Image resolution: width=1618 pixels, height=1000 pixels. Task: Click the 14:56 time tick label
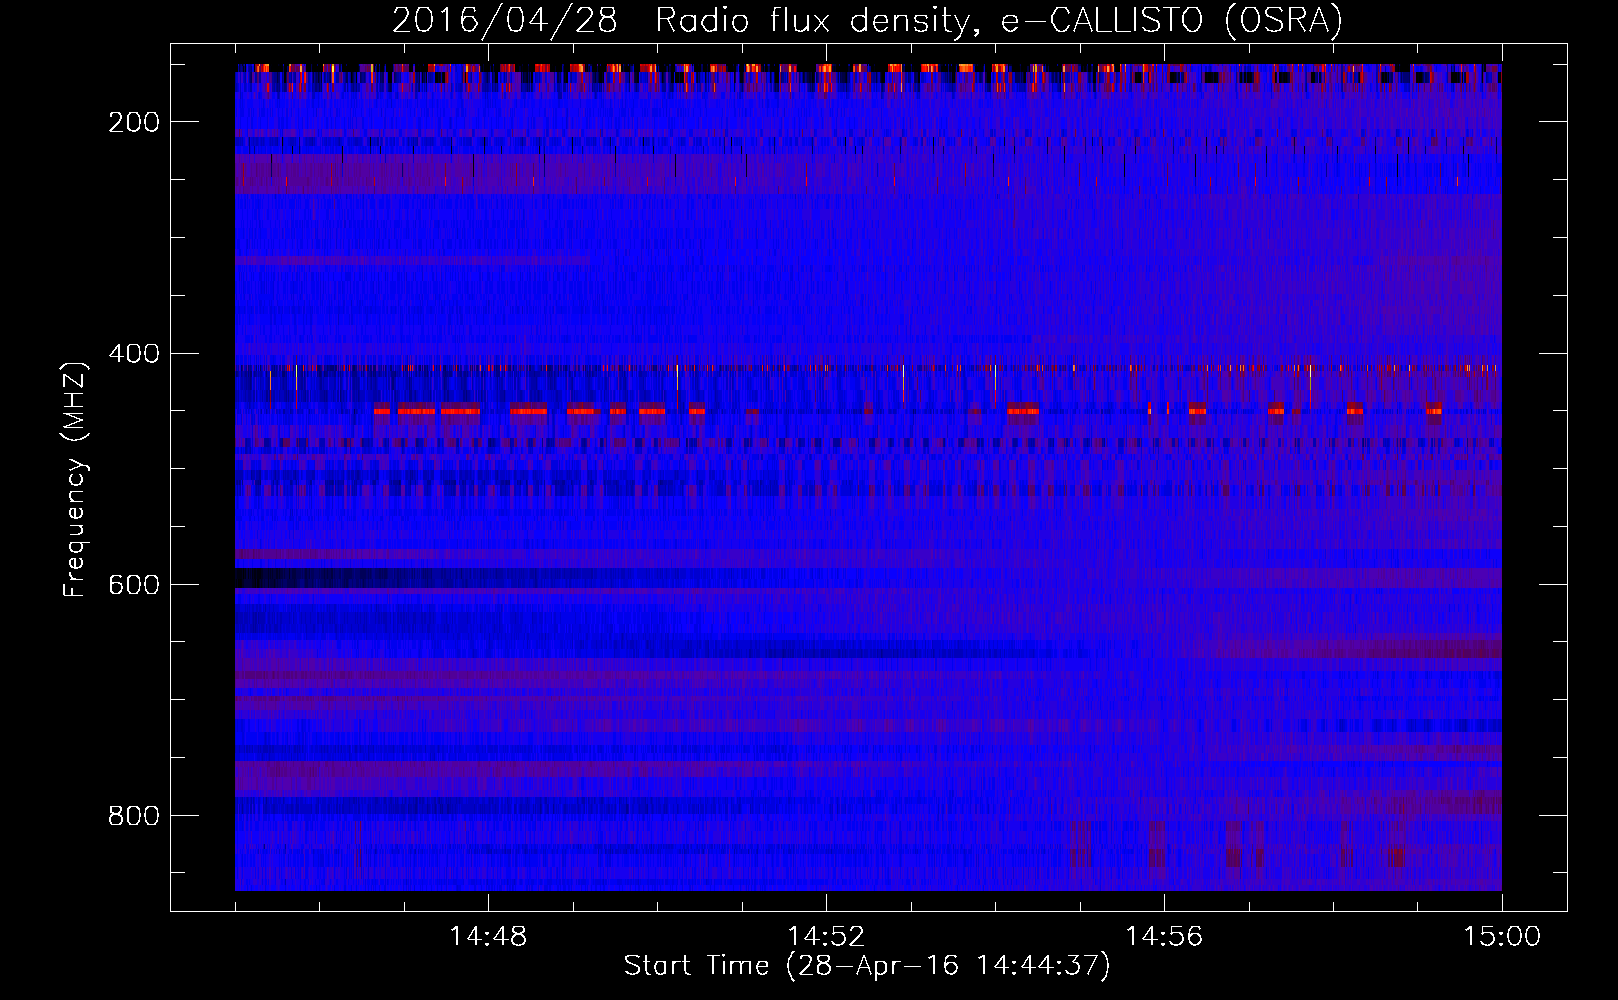(1164, 936)
